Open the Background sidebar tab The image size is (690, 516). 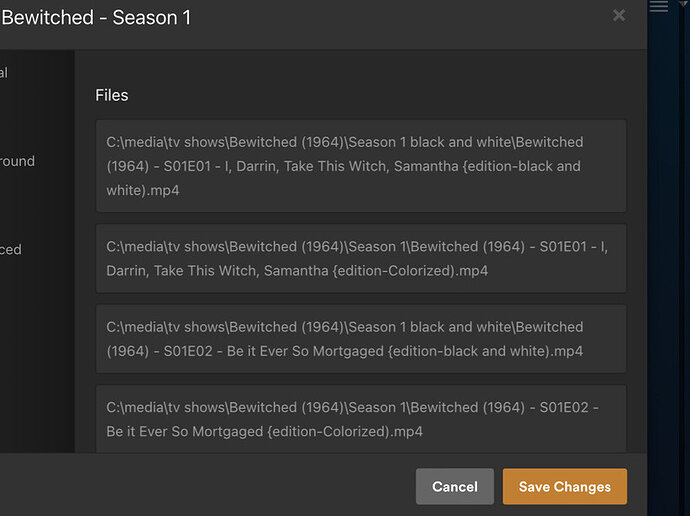[x=18, y=161]
